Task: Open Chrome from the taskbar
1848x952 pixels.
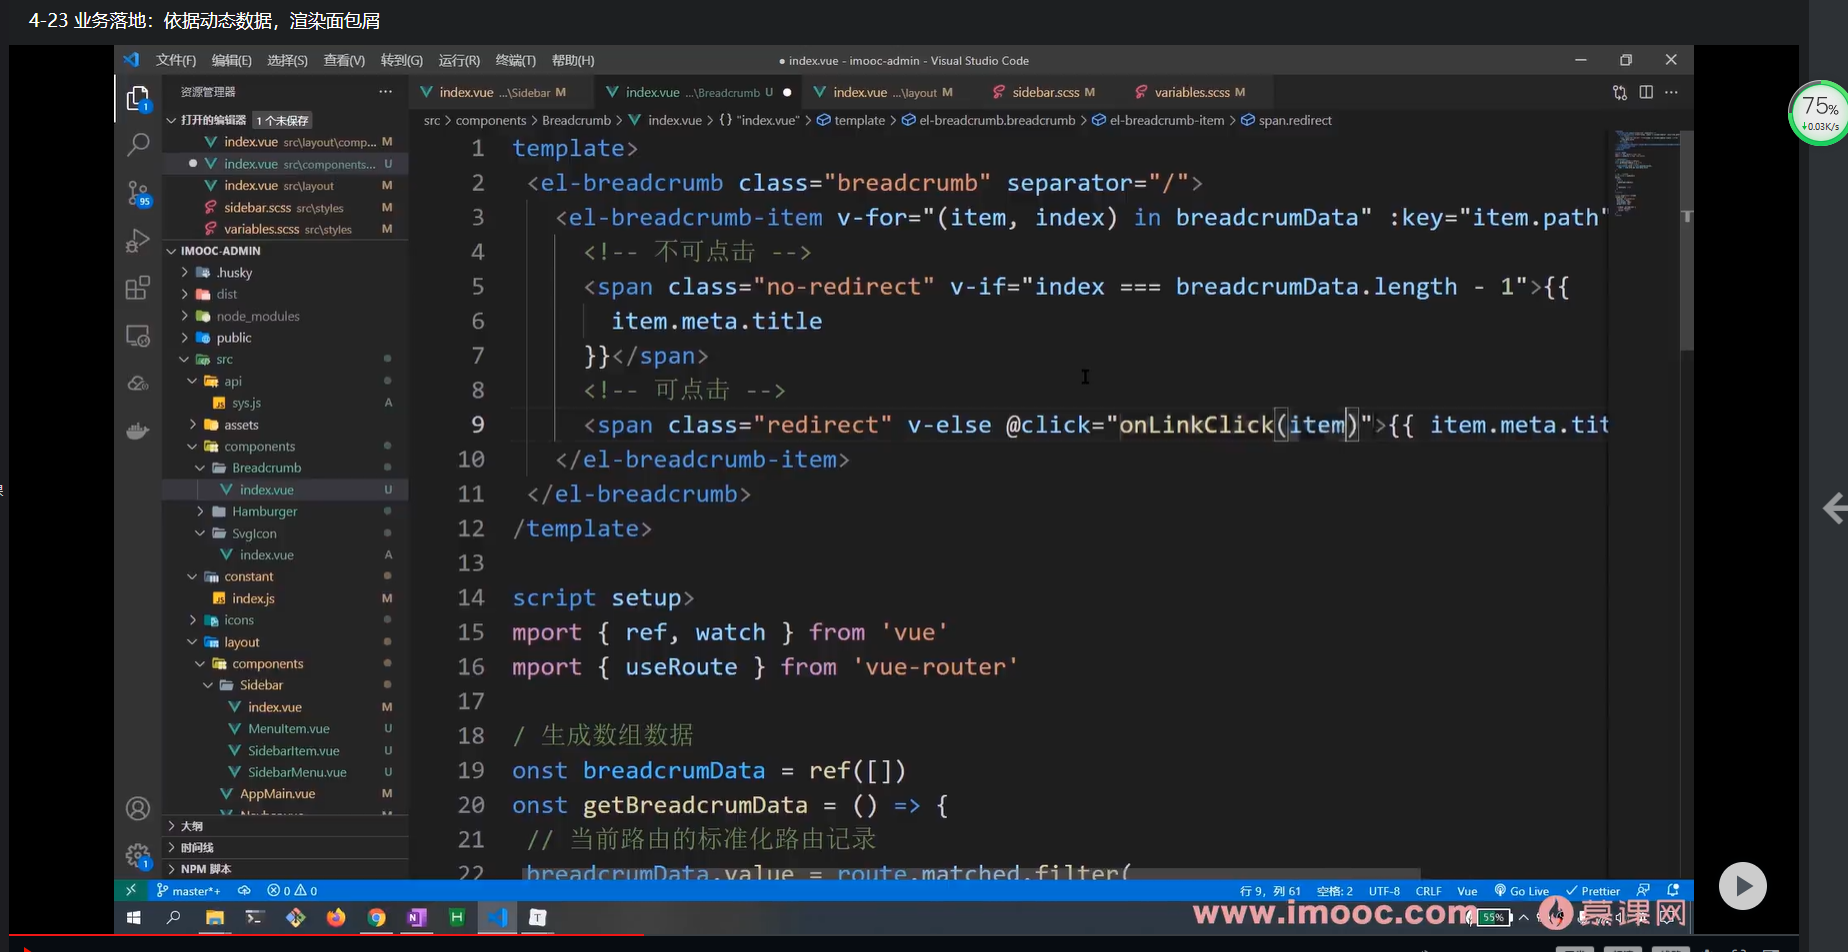Action: click(x=377, y=917)
